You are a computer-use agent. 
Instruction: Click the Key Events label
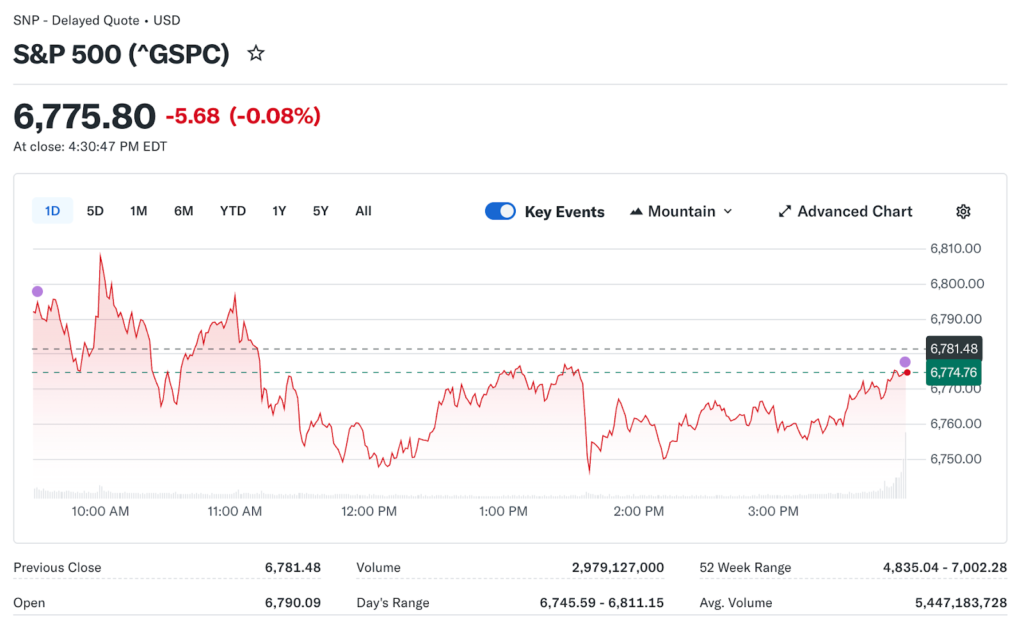(x=564, y=212)
